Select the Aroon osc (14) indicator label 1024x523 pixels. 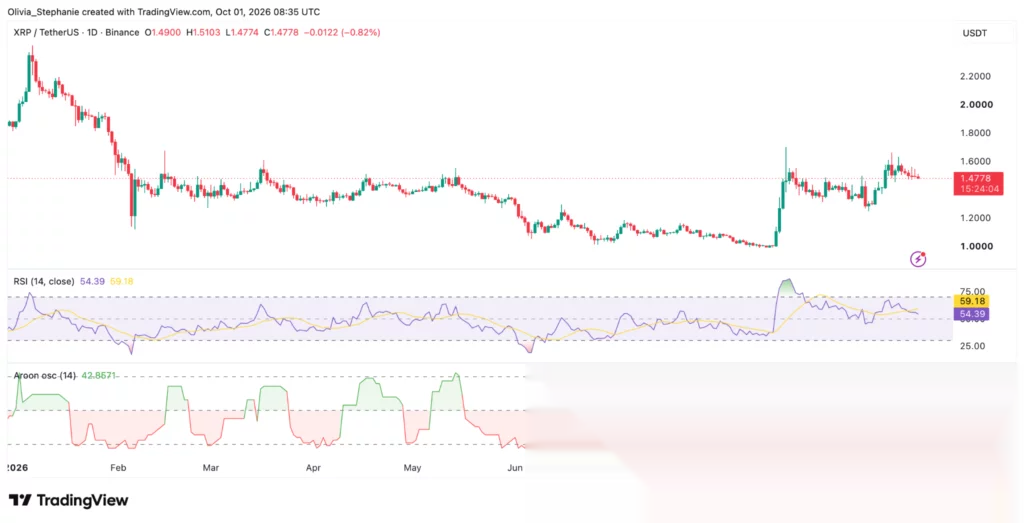tap(44, 376)
